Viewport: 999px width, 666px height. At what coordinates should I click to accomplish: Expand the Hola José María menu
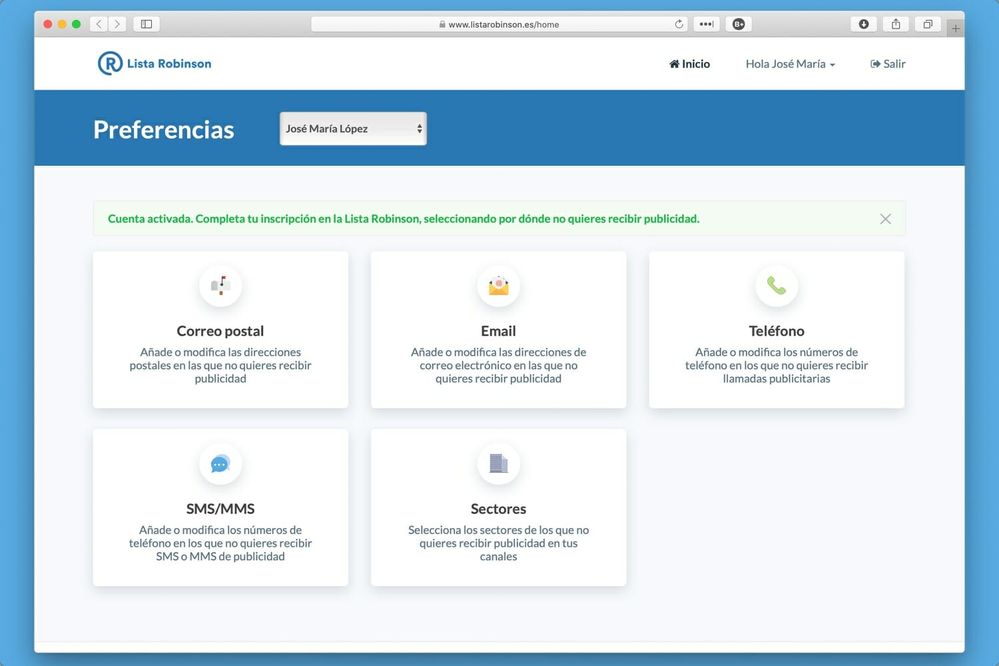tap(790, 63)
